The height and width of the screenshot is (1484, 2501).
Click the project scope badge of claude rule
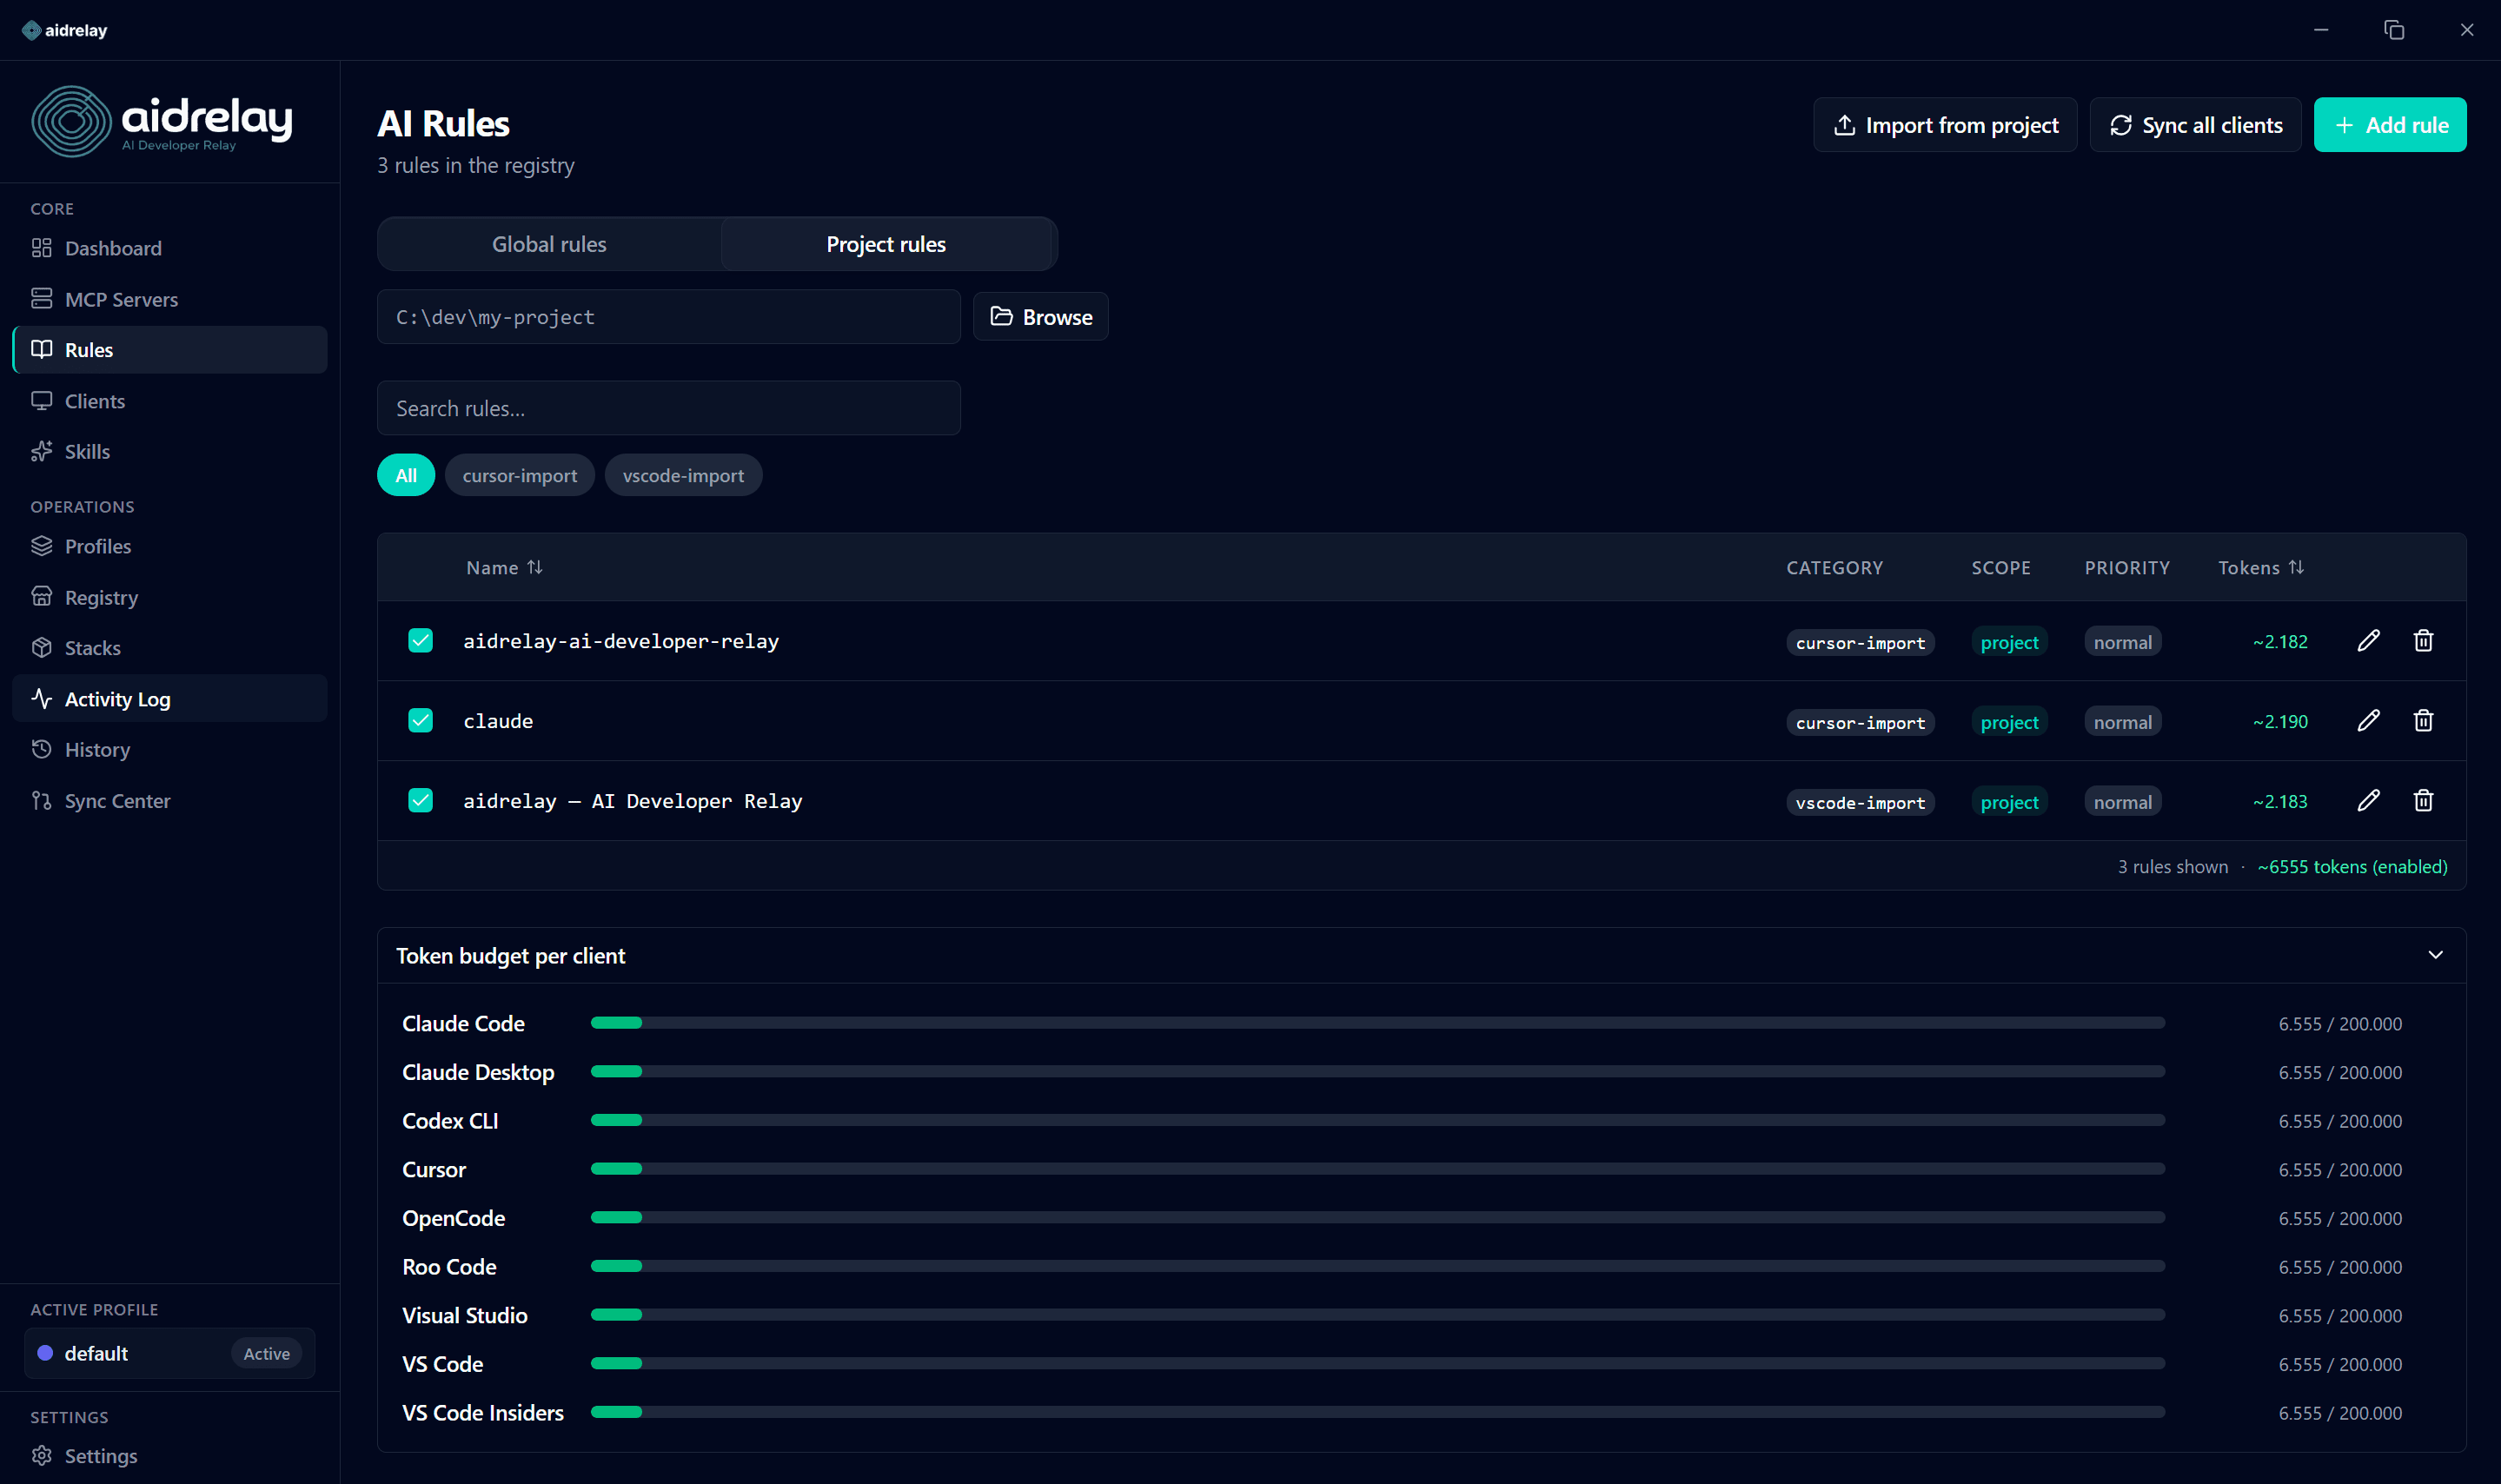2008,722
